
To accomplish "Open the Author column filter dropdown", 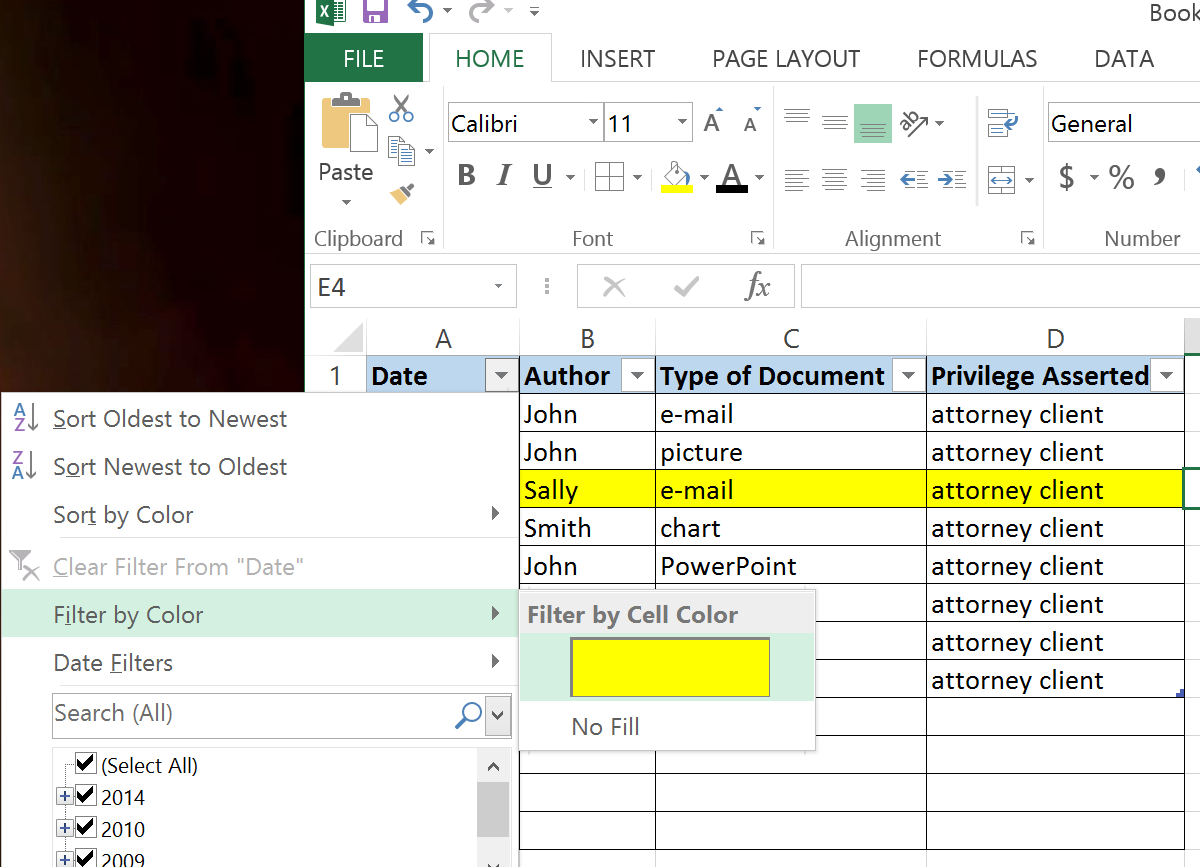I will 637,375.
